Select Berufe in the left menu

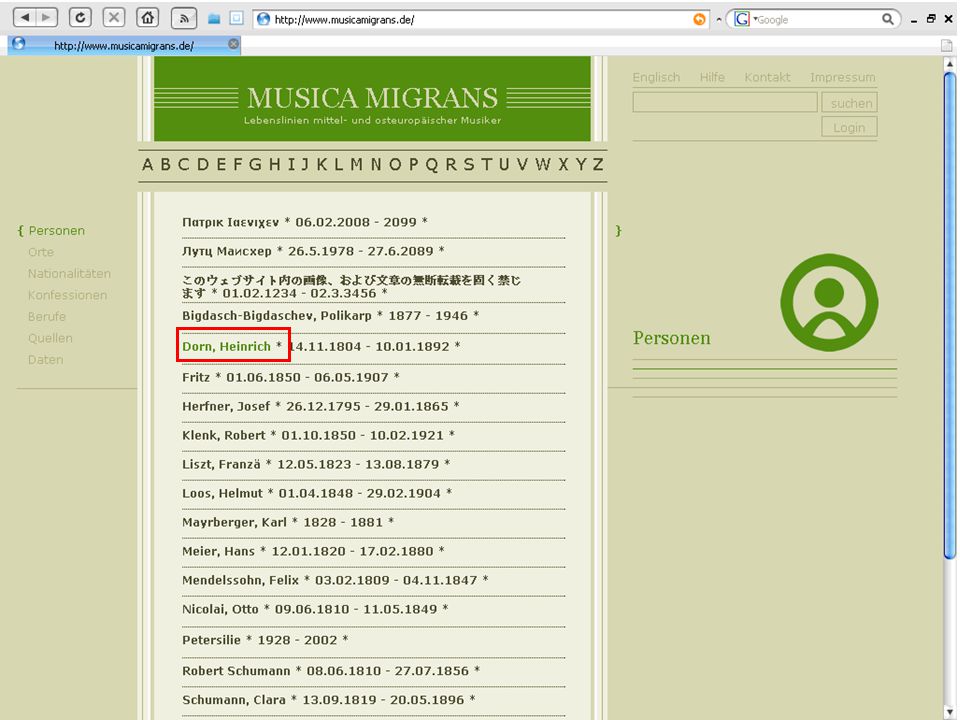[47, 317]
